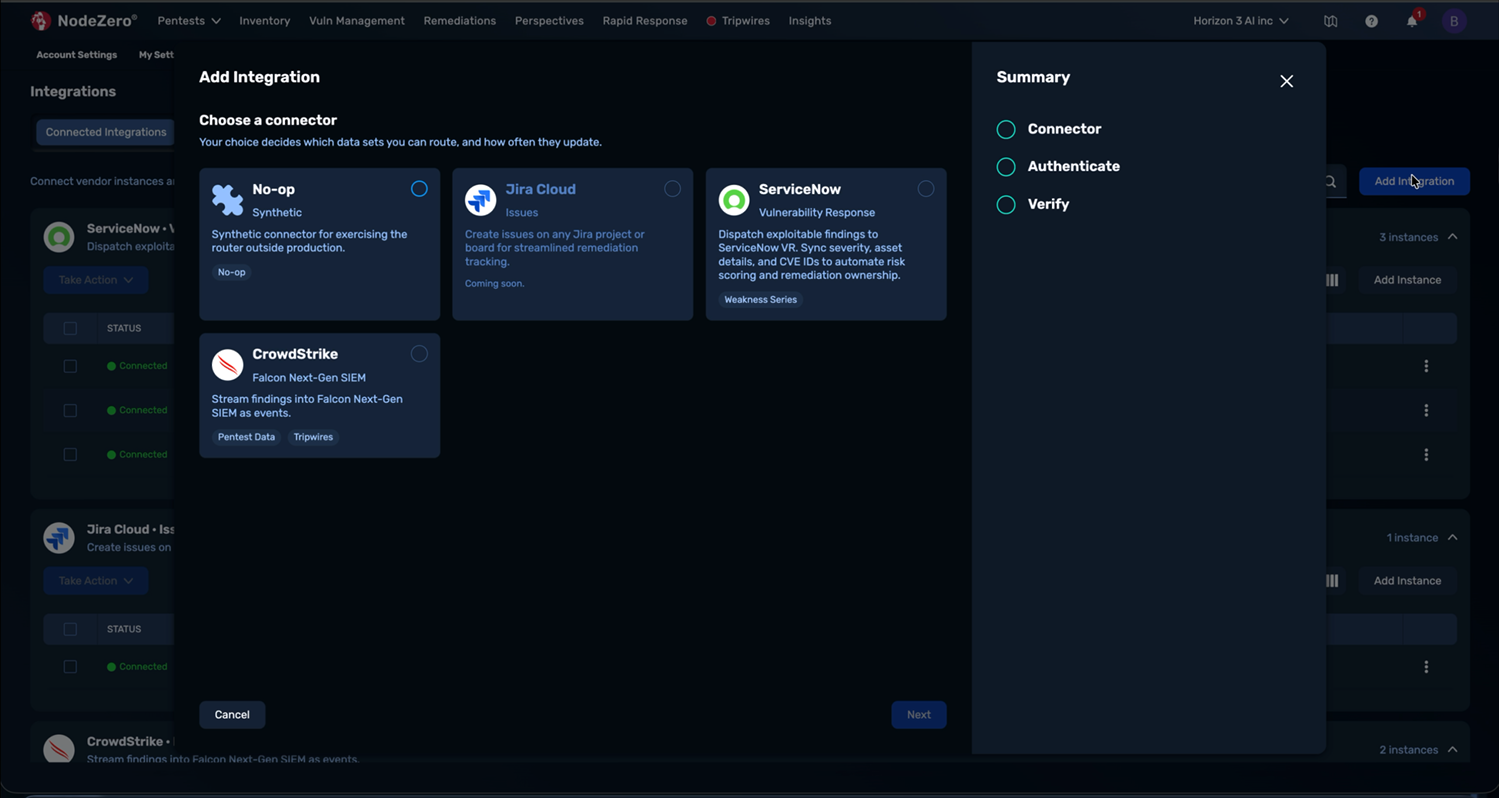
Task: Open kebab menu for first ServiceNow instance
Action: click(x=1426, y=366)
